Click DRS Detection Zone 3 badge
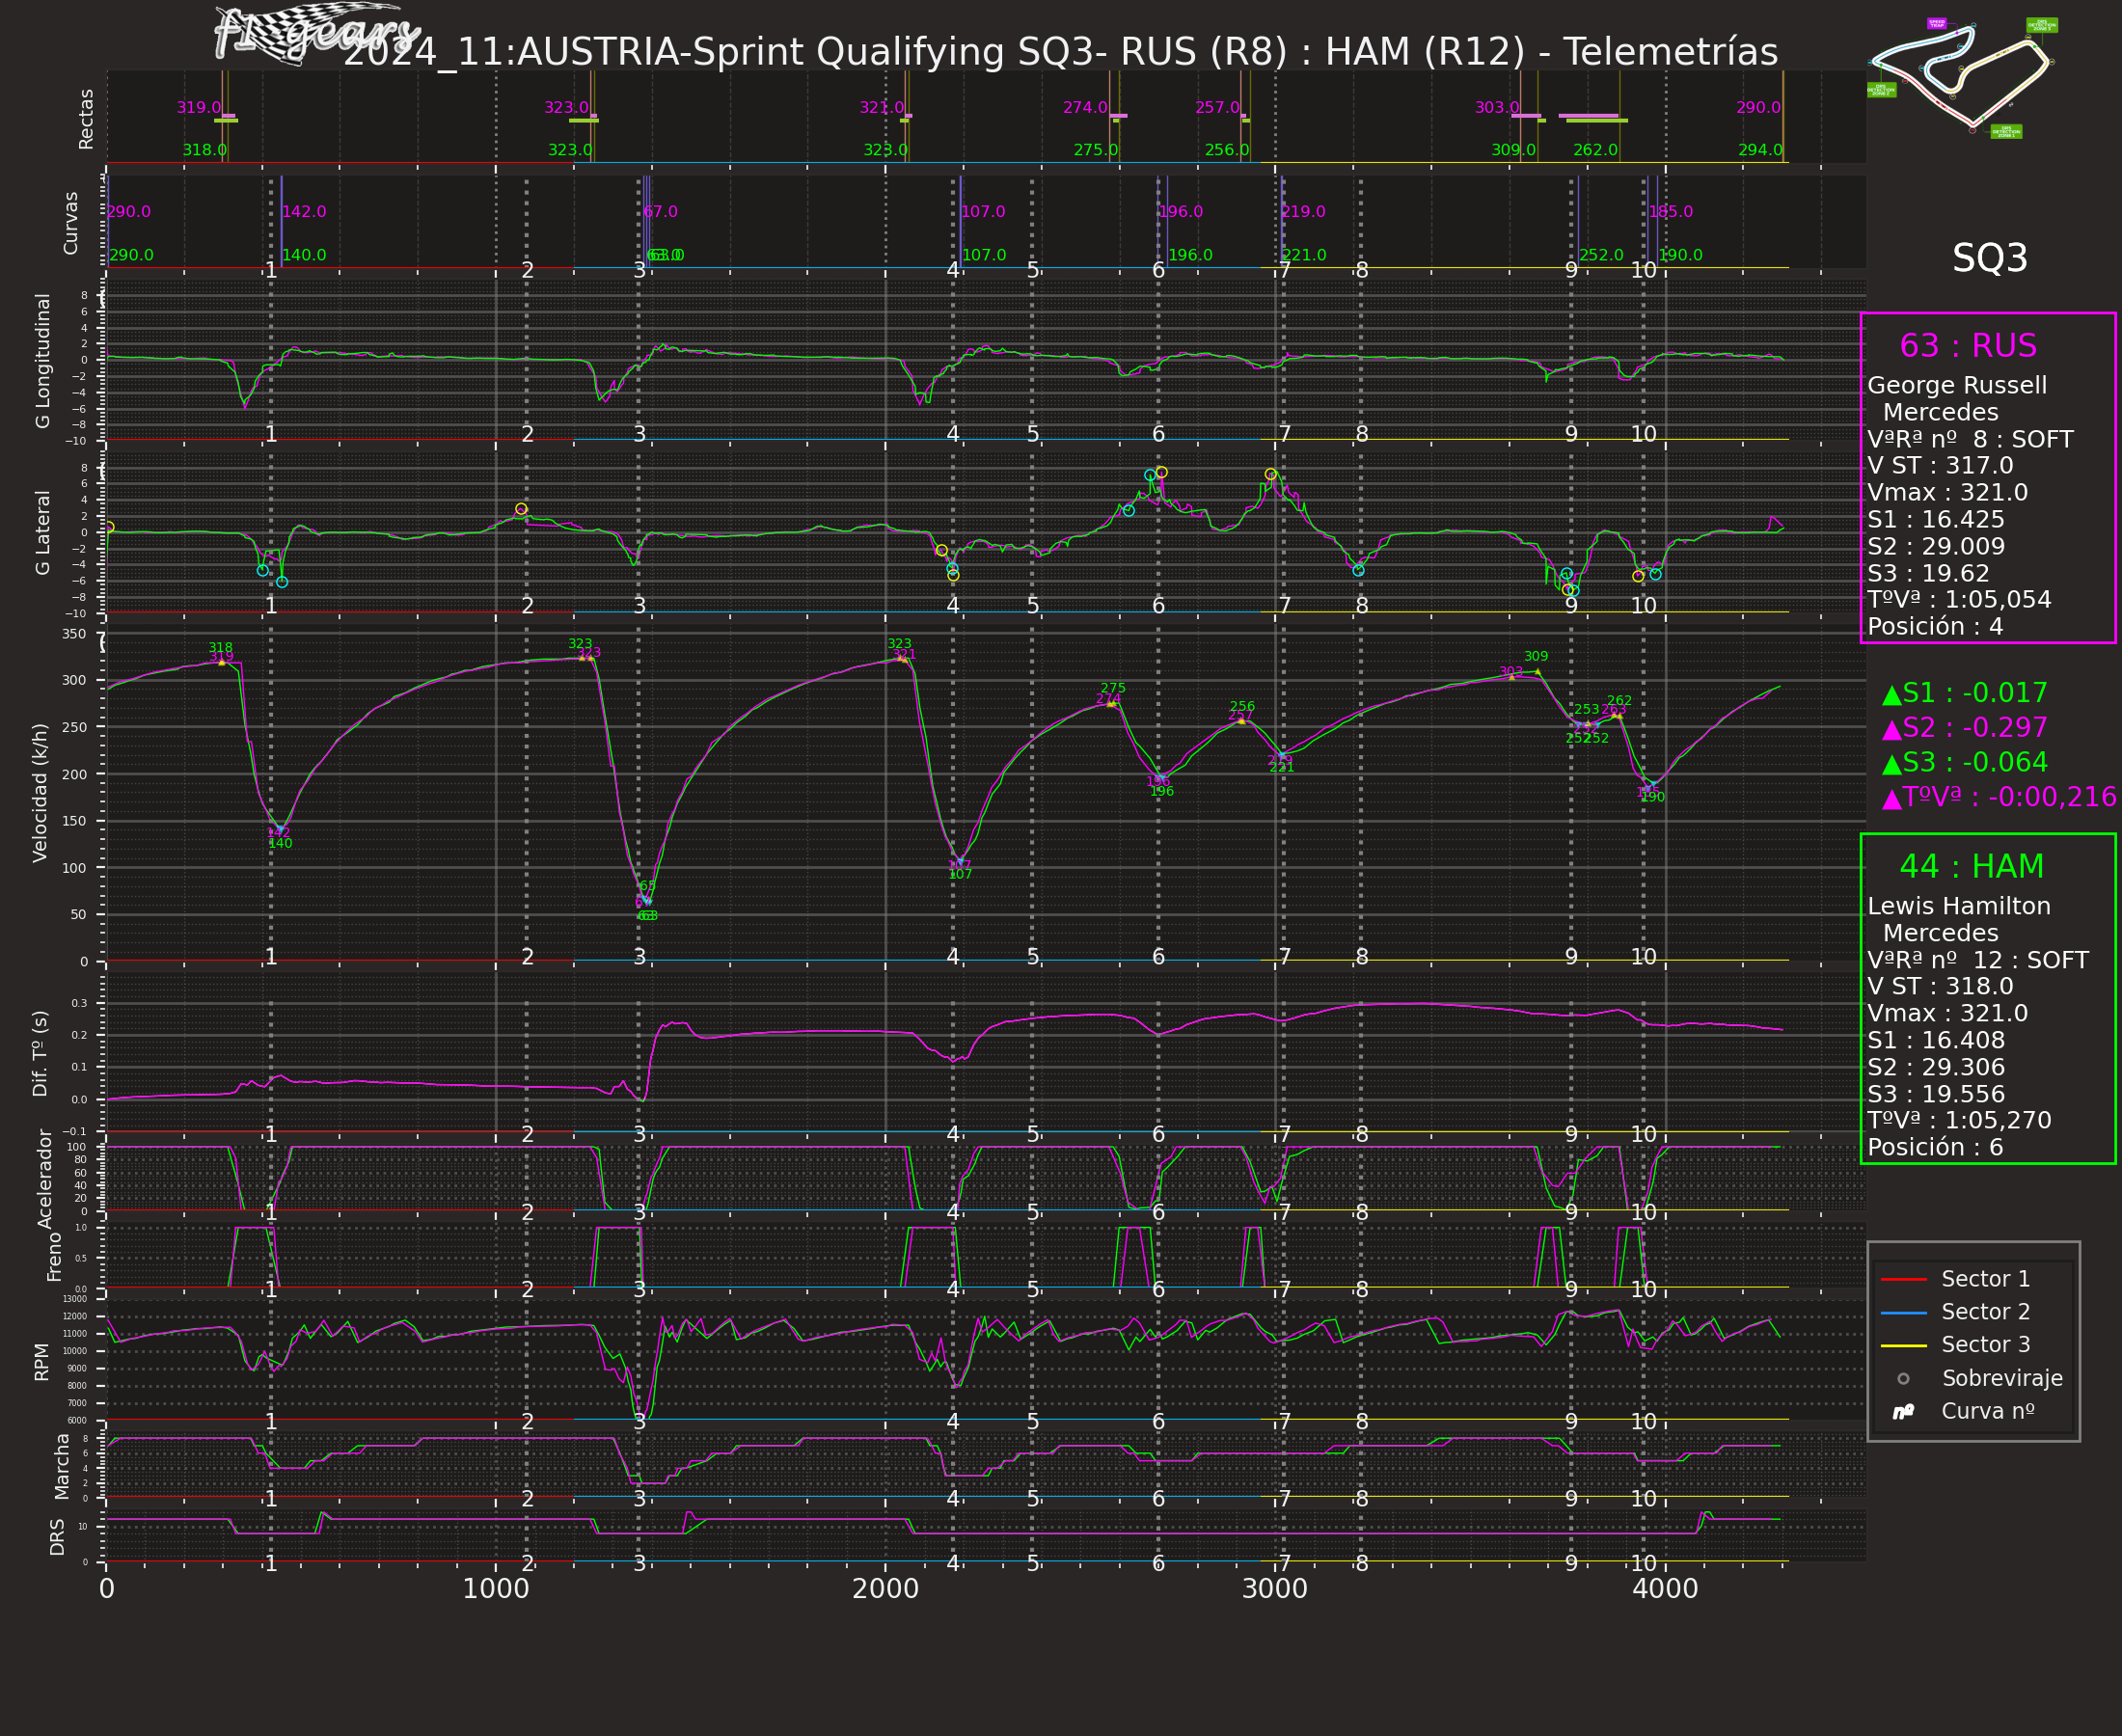Screen dimensions: 2122x1736 pos(2041,25)
